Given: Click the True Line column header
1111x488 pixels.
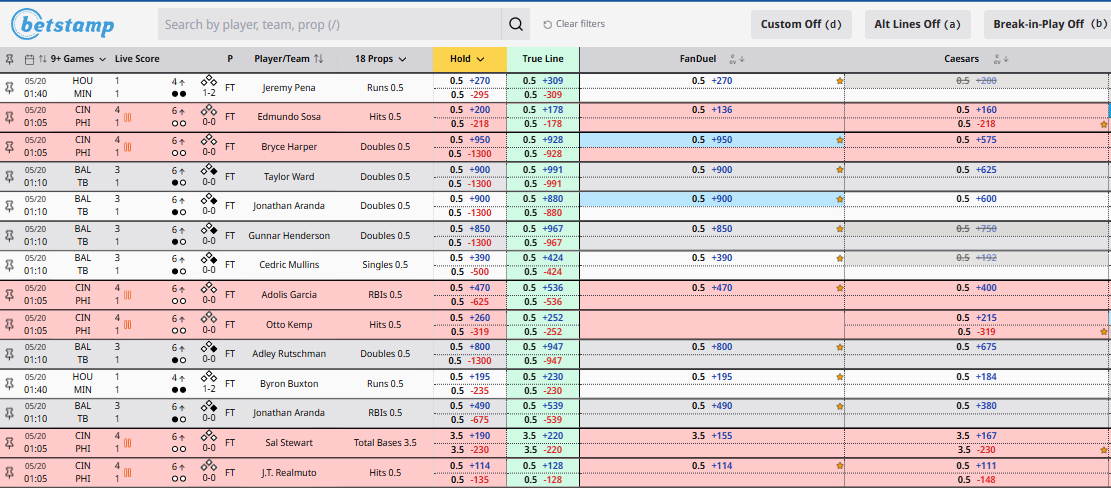Looking at the screenshot, I should (x=543, y=59).
